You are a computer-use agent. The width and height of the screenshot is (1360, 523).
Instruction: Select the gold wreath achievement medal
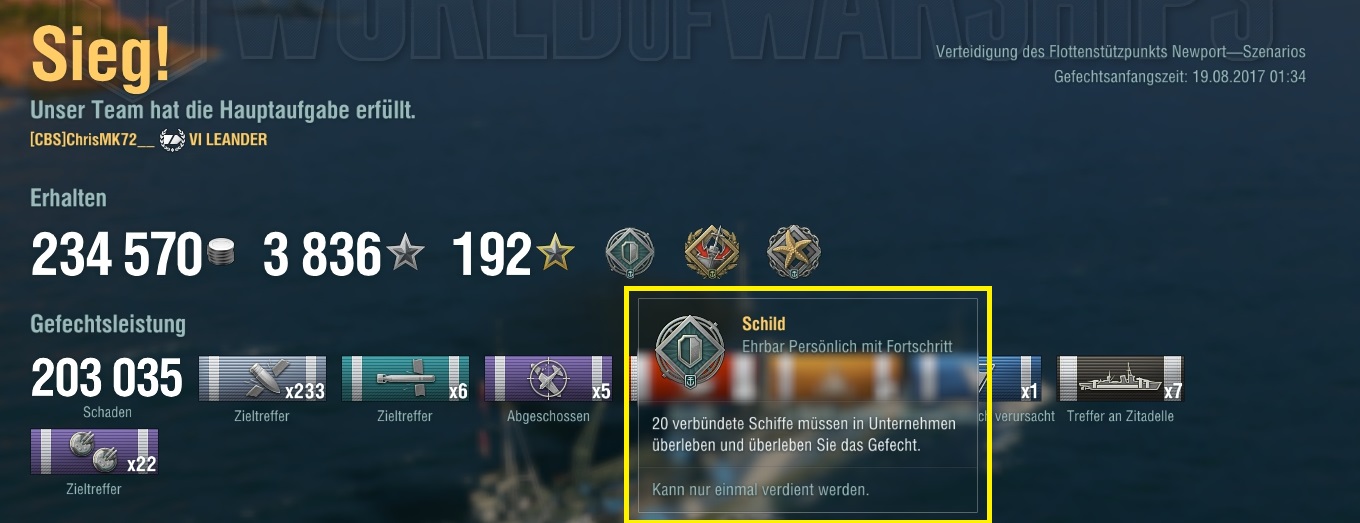pos(711,253)
